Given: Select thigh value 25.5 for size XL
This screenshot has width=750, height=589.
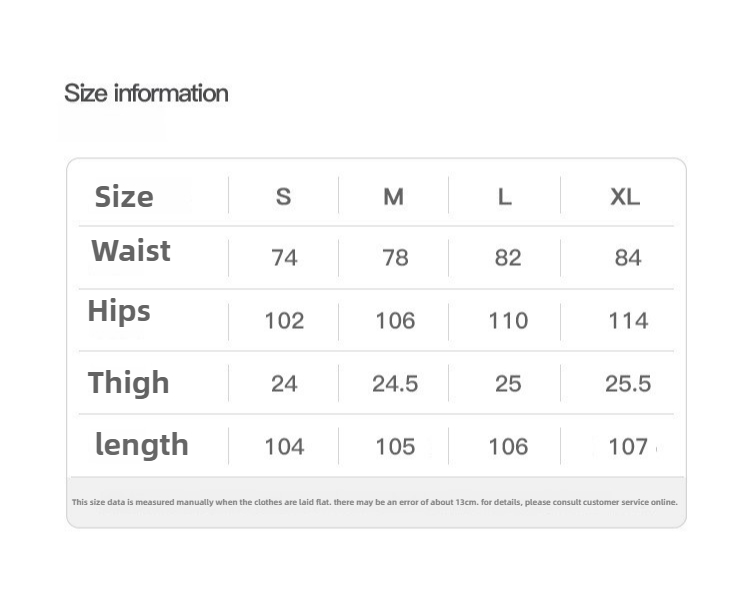Looking at the screenshot, I should (x=628, y=384).
